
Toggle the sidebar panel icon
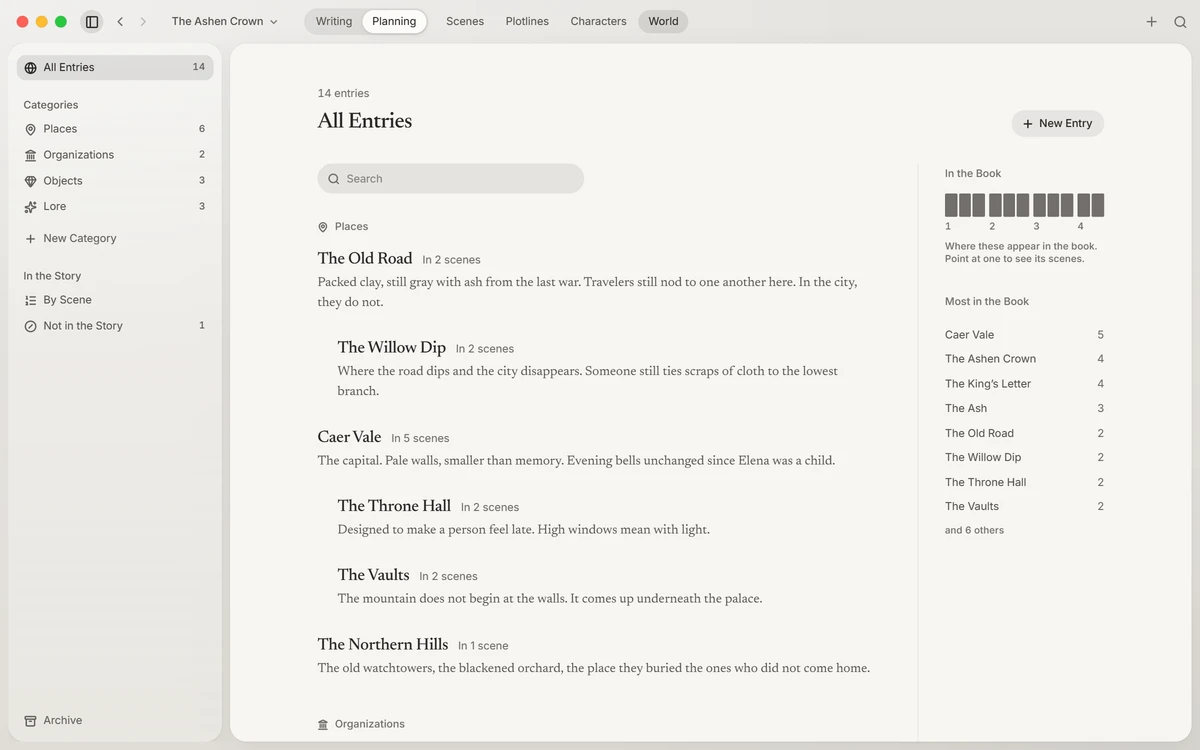(92, 21)
